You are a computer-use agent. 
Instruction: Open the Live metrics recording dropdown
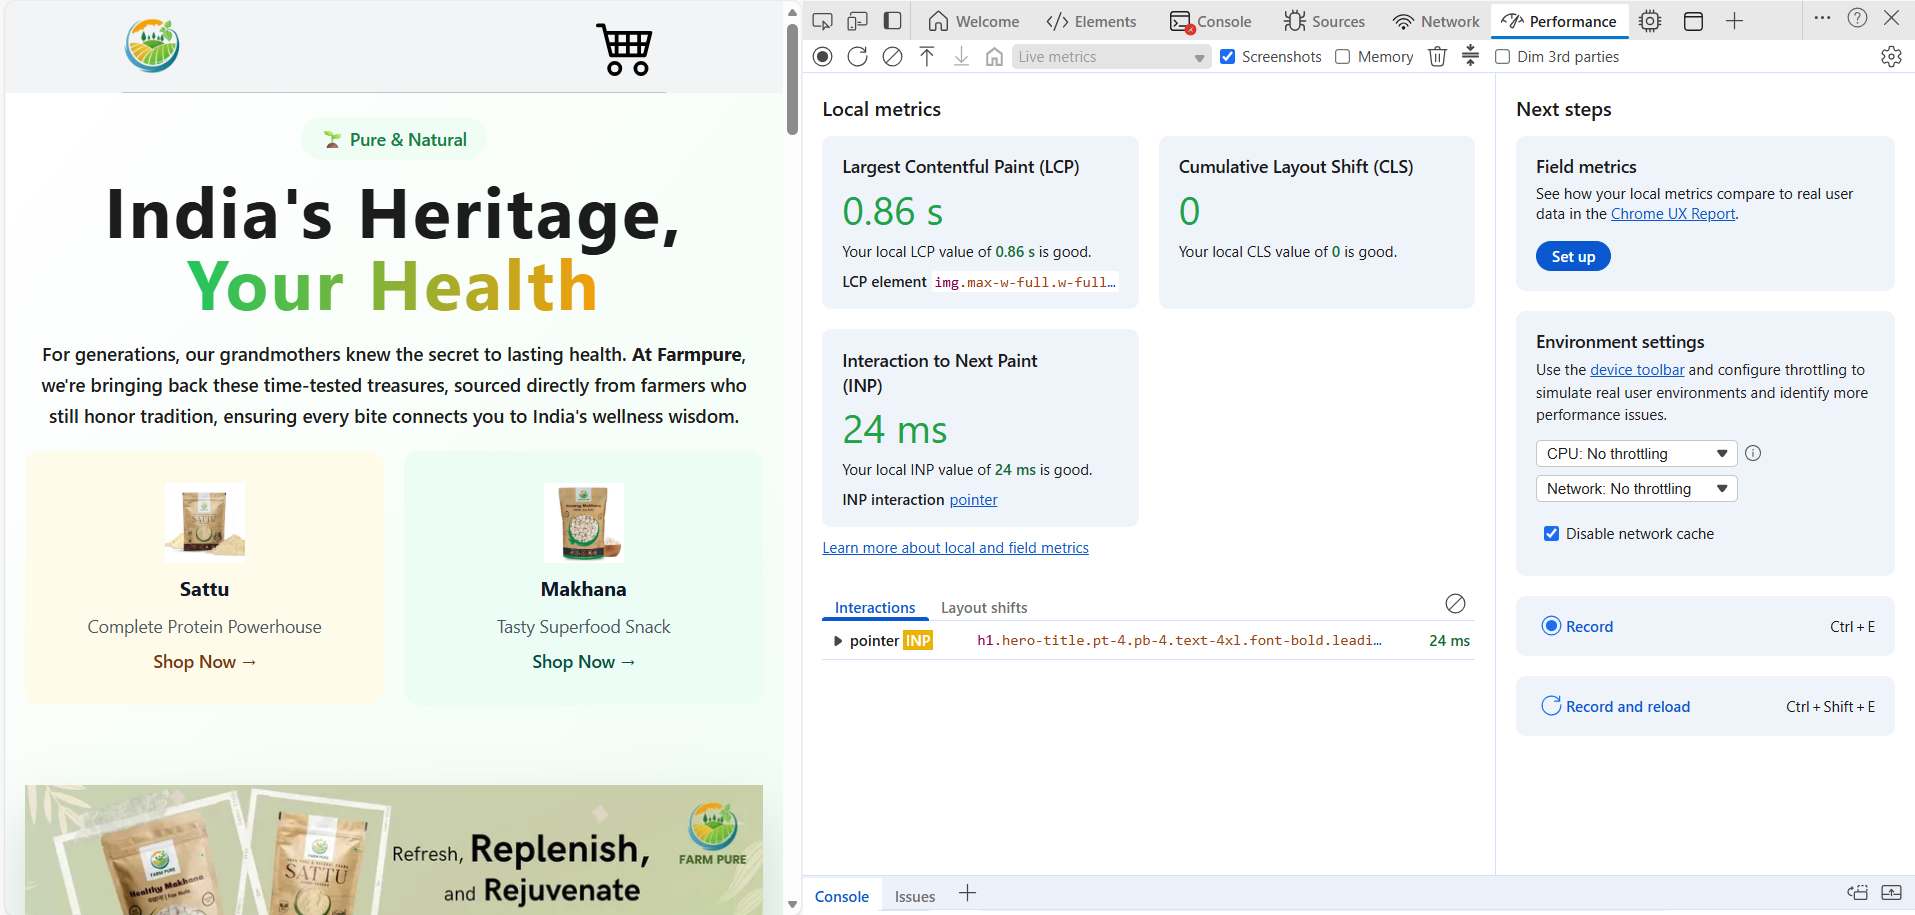coord(1111,57)
